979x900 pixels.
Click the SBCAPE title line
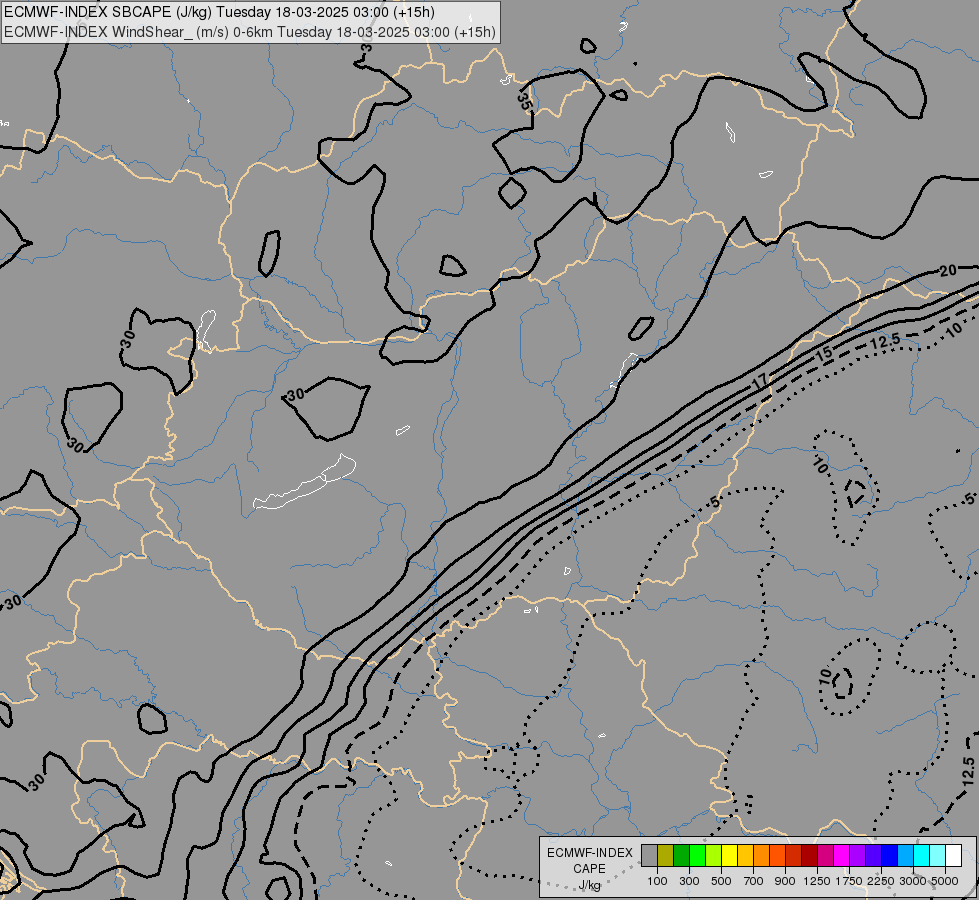[x=219, y=12]
